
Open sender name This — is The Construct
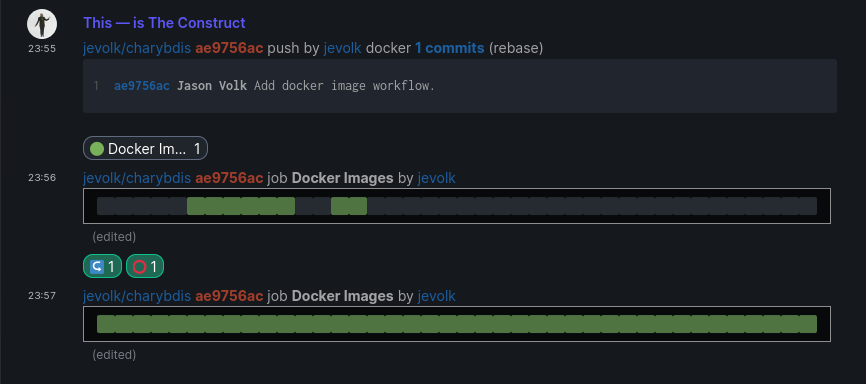[x=164, y=23]
